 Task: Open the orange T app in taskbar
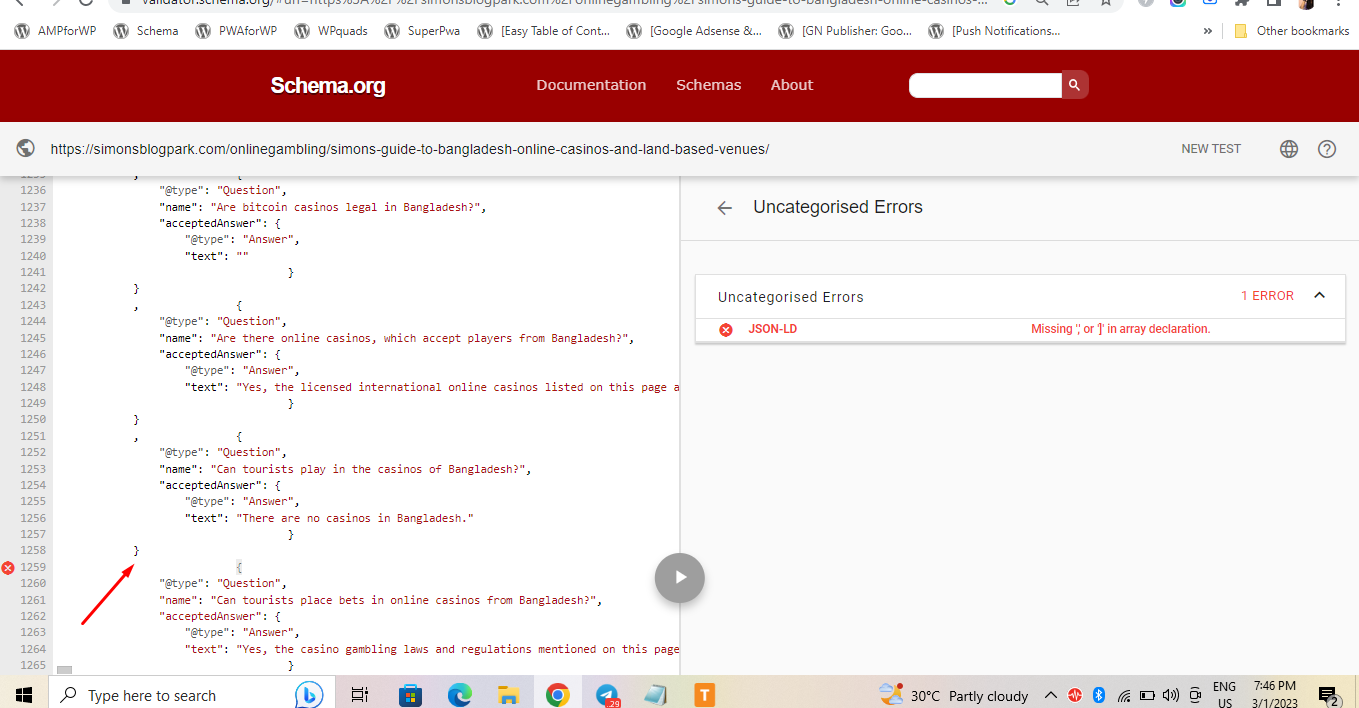pyautogui.click(x=704, y=694)
